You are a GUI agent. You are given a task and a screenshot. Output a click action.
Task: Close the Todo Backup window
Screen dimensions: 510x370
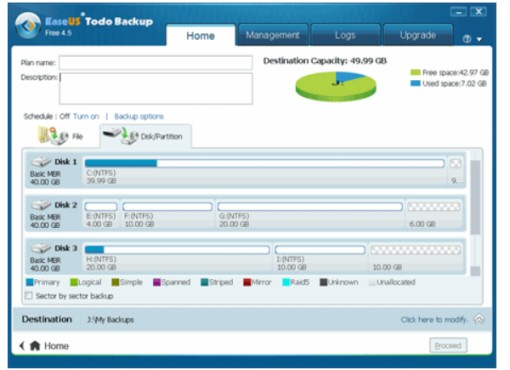478,12
